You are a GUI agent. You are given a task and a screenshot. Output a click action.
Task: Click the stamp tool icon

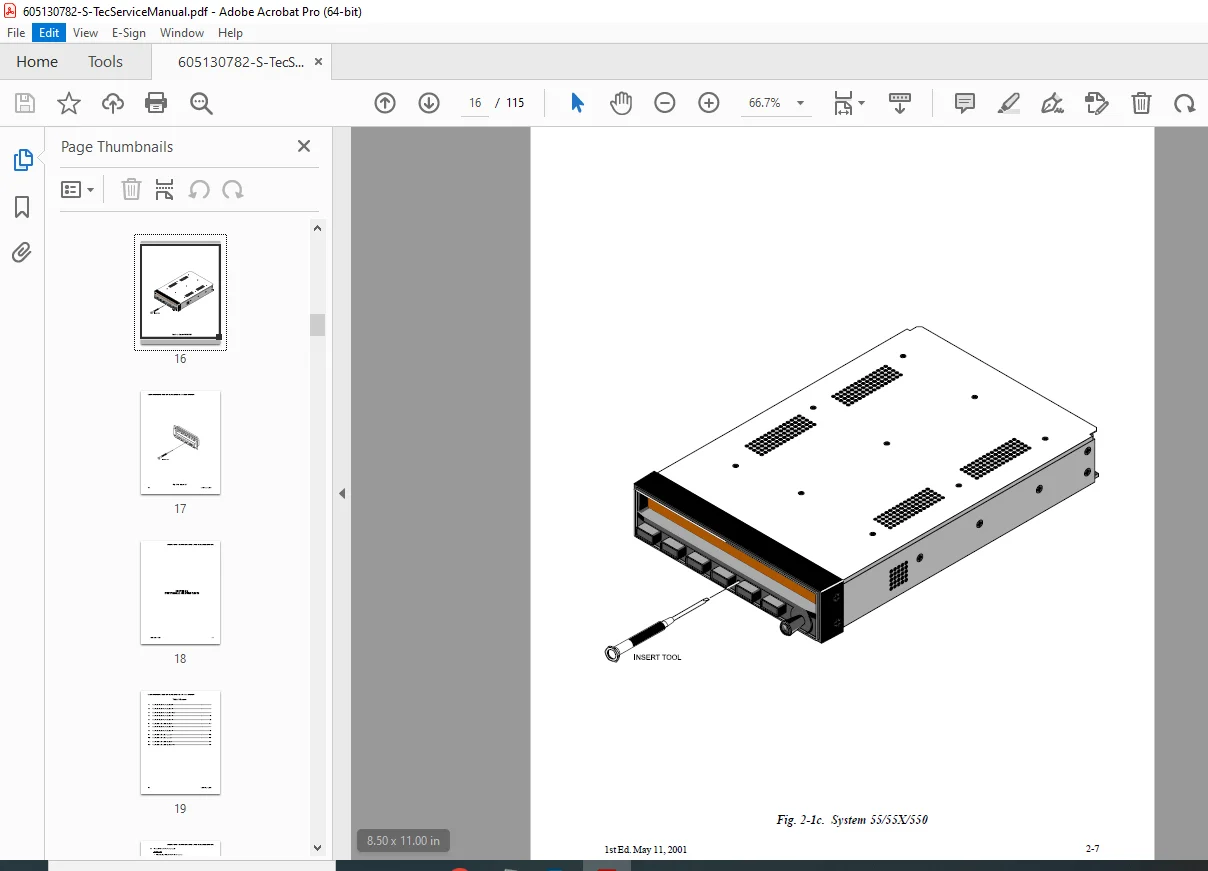coord(1097,103)
